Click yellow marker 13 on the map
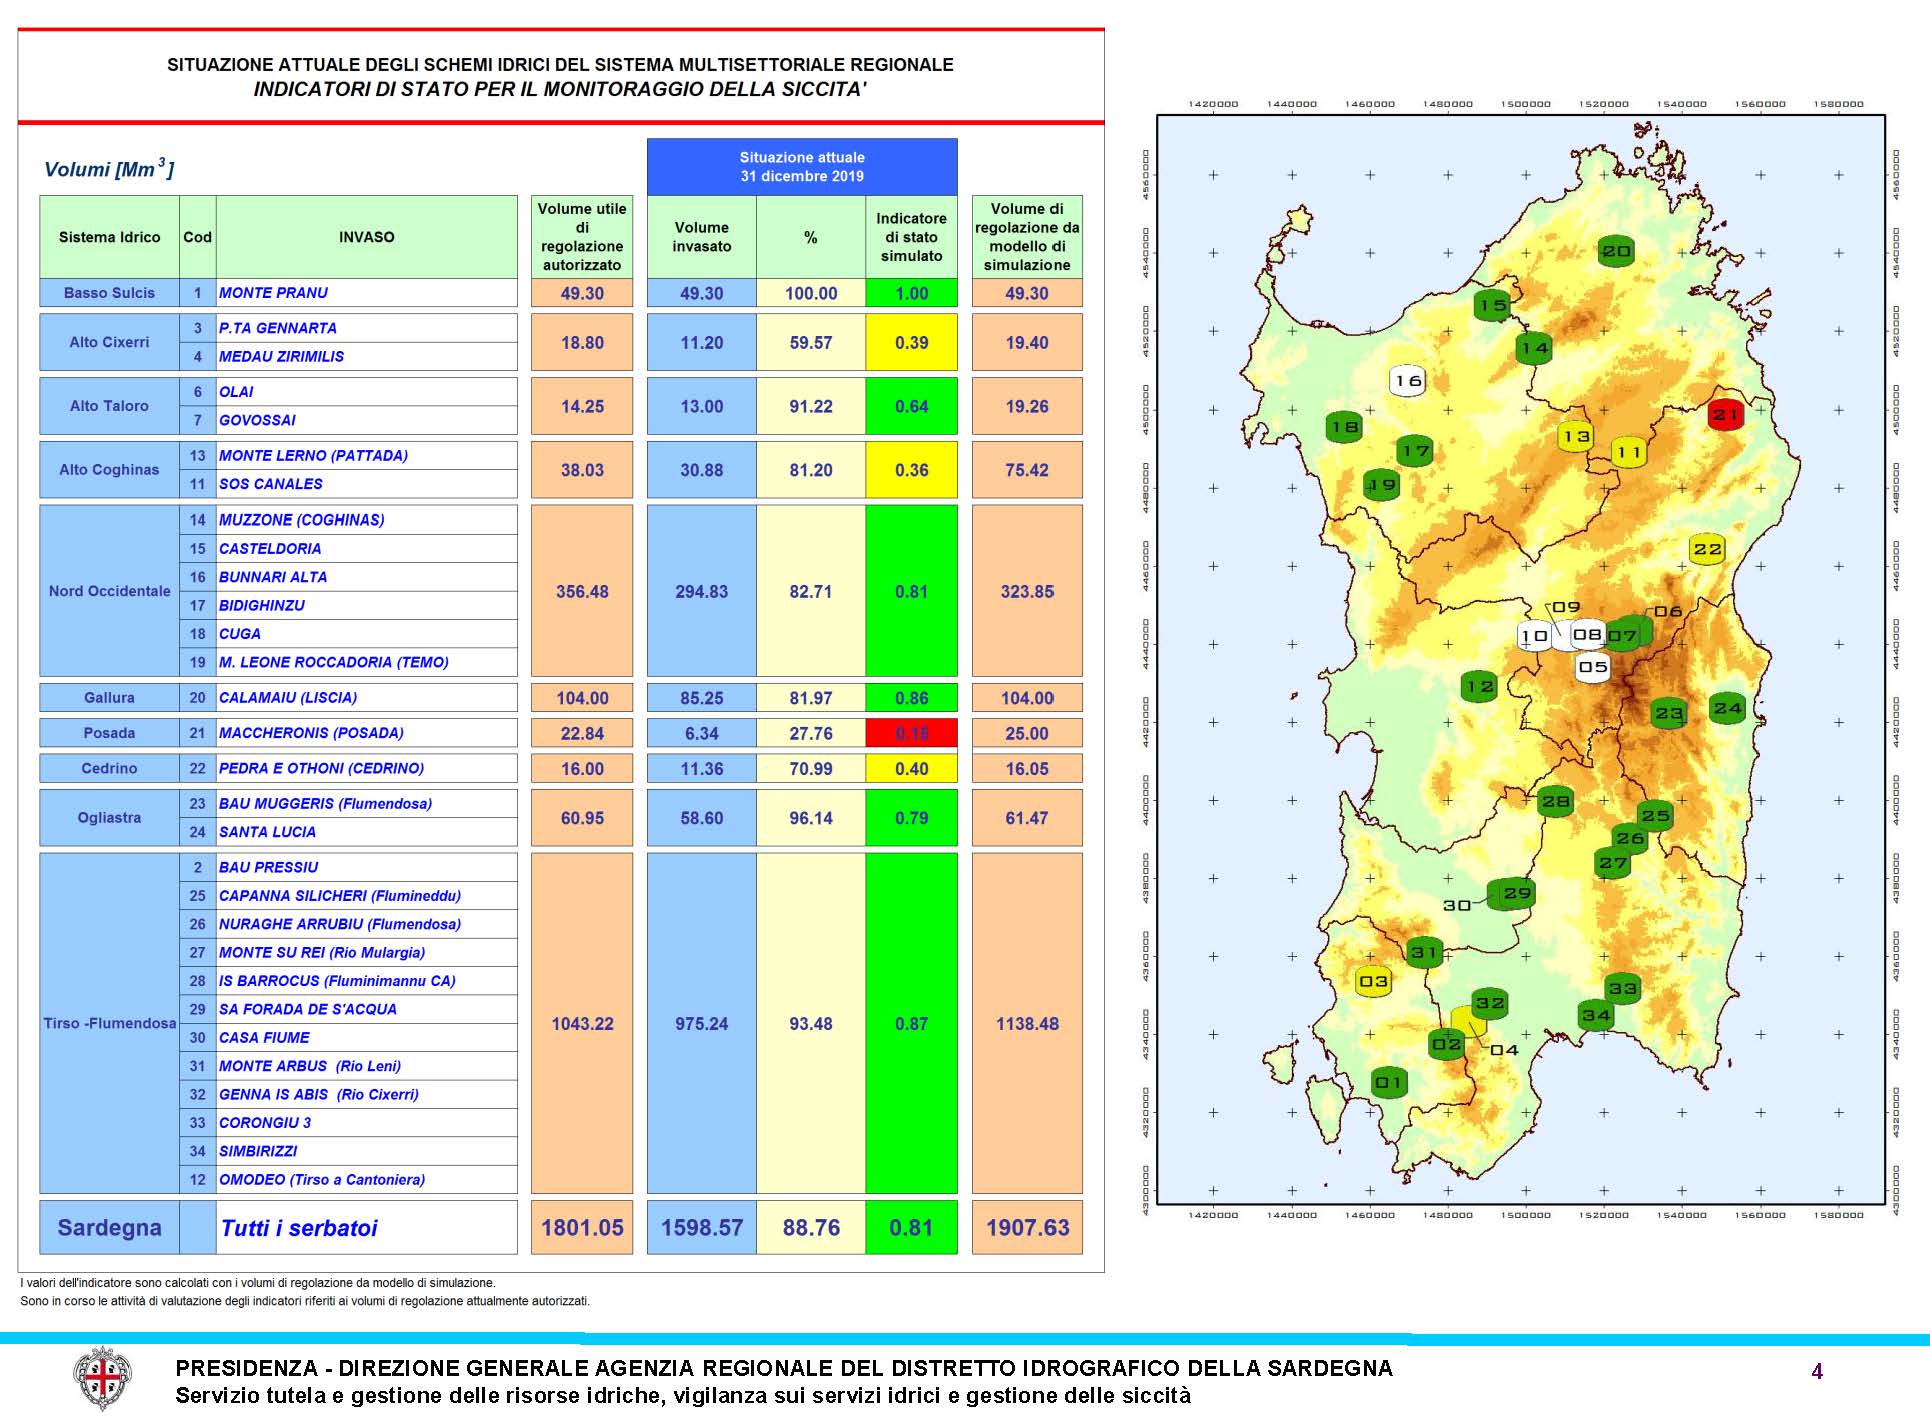 pyautogui.click(x=1576, y=437)
